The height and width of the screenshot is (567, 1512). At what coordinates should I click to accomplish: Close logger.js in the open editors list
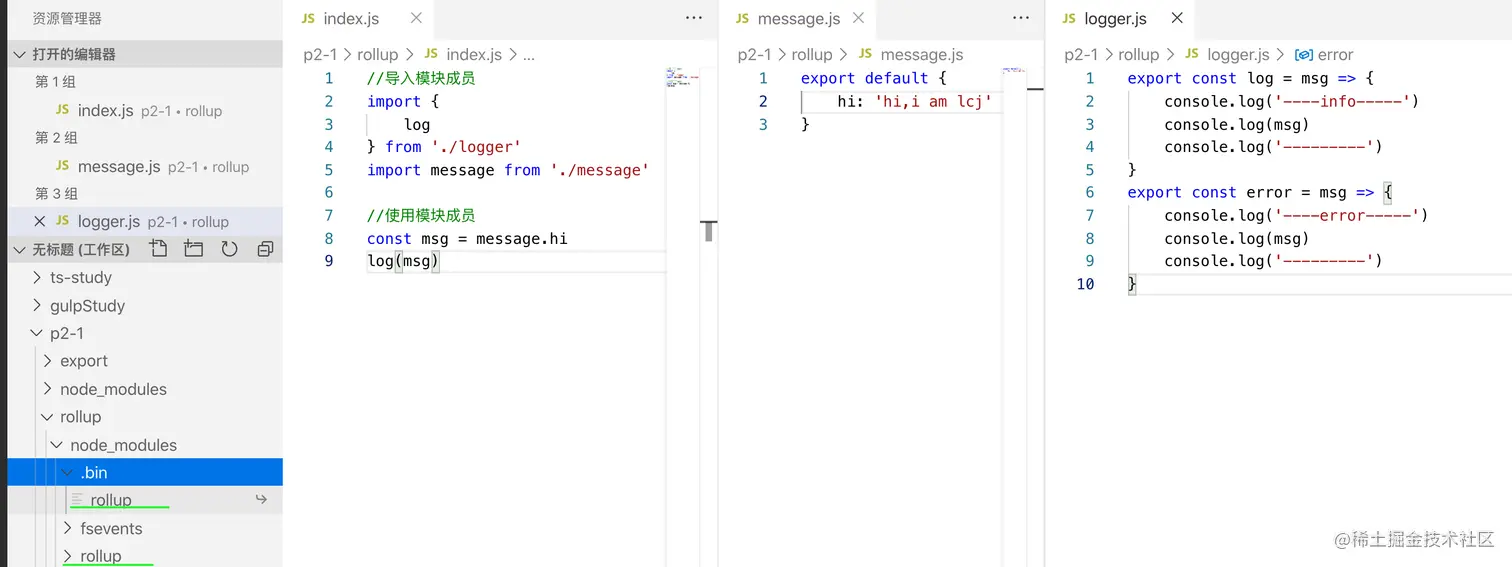click(x=40, y=221)
